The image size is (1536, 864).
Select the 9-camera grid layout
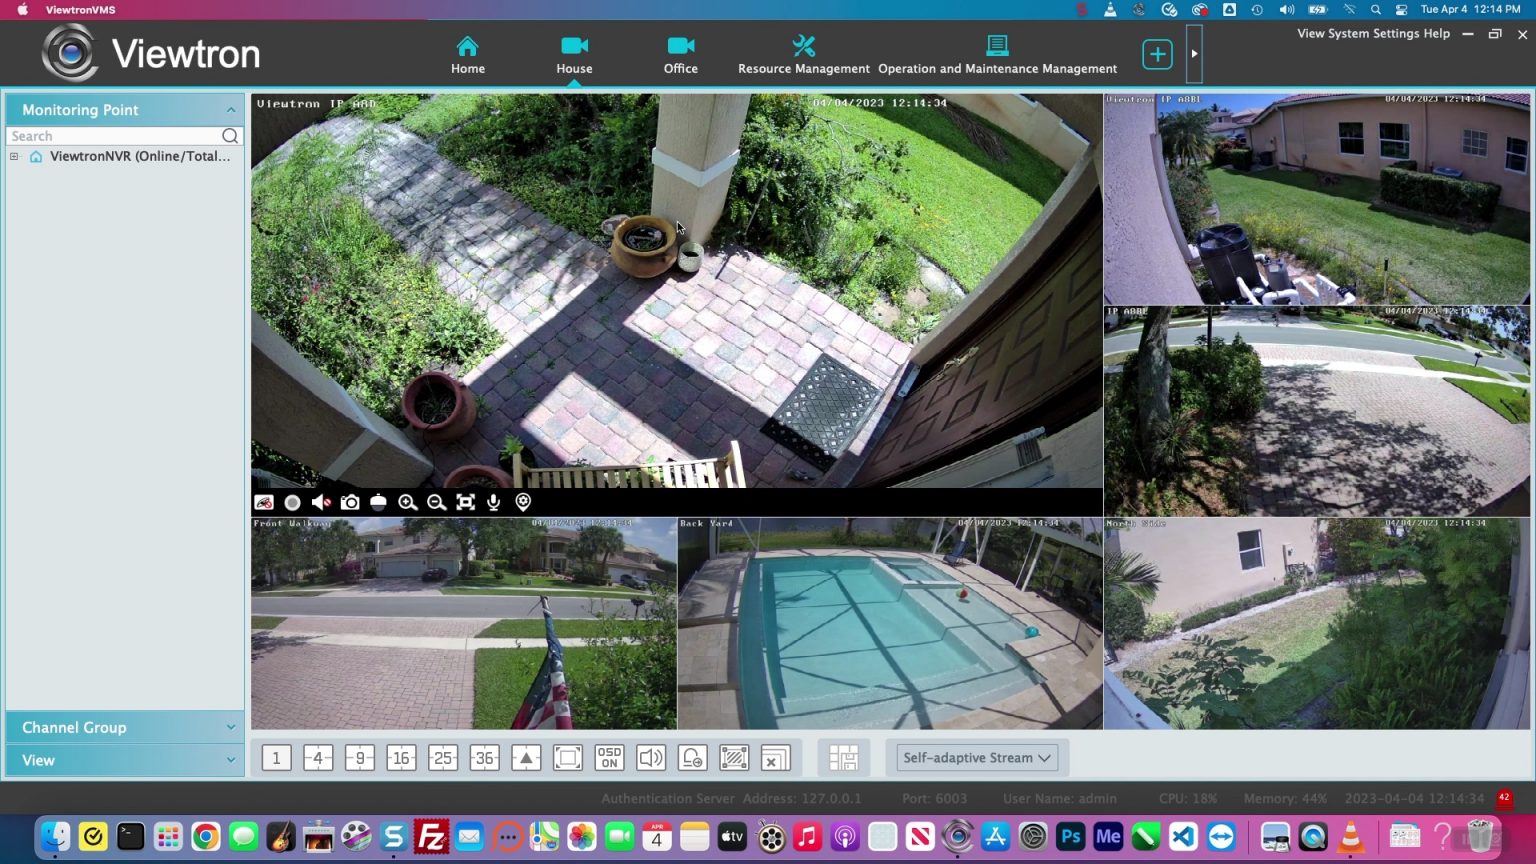[360, 757]
